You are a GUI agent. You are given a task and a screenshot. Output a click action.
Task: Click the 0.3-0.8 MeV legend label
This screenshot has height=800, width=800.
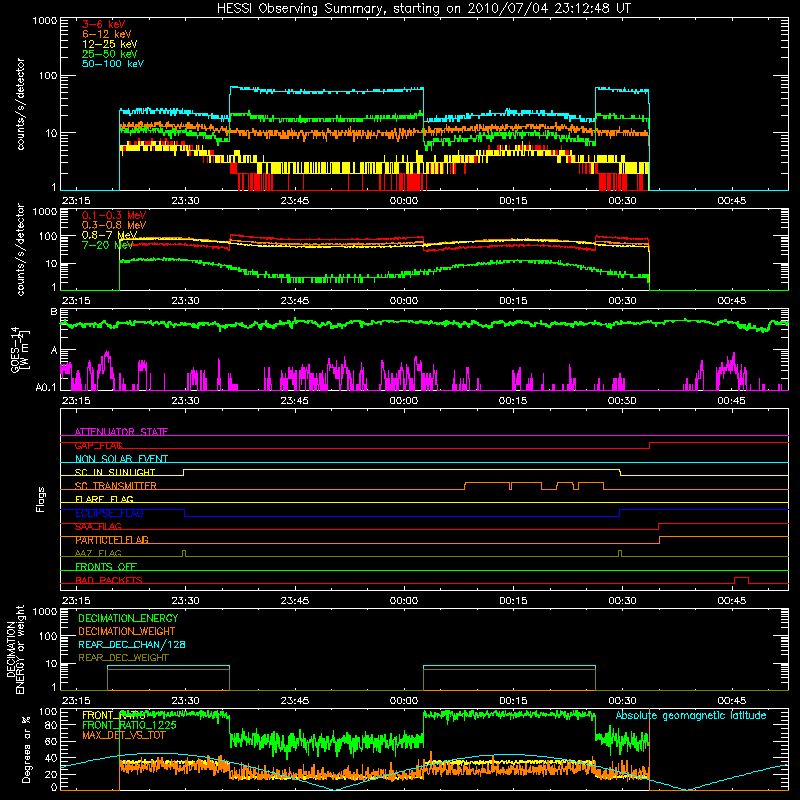click(114, 225)
